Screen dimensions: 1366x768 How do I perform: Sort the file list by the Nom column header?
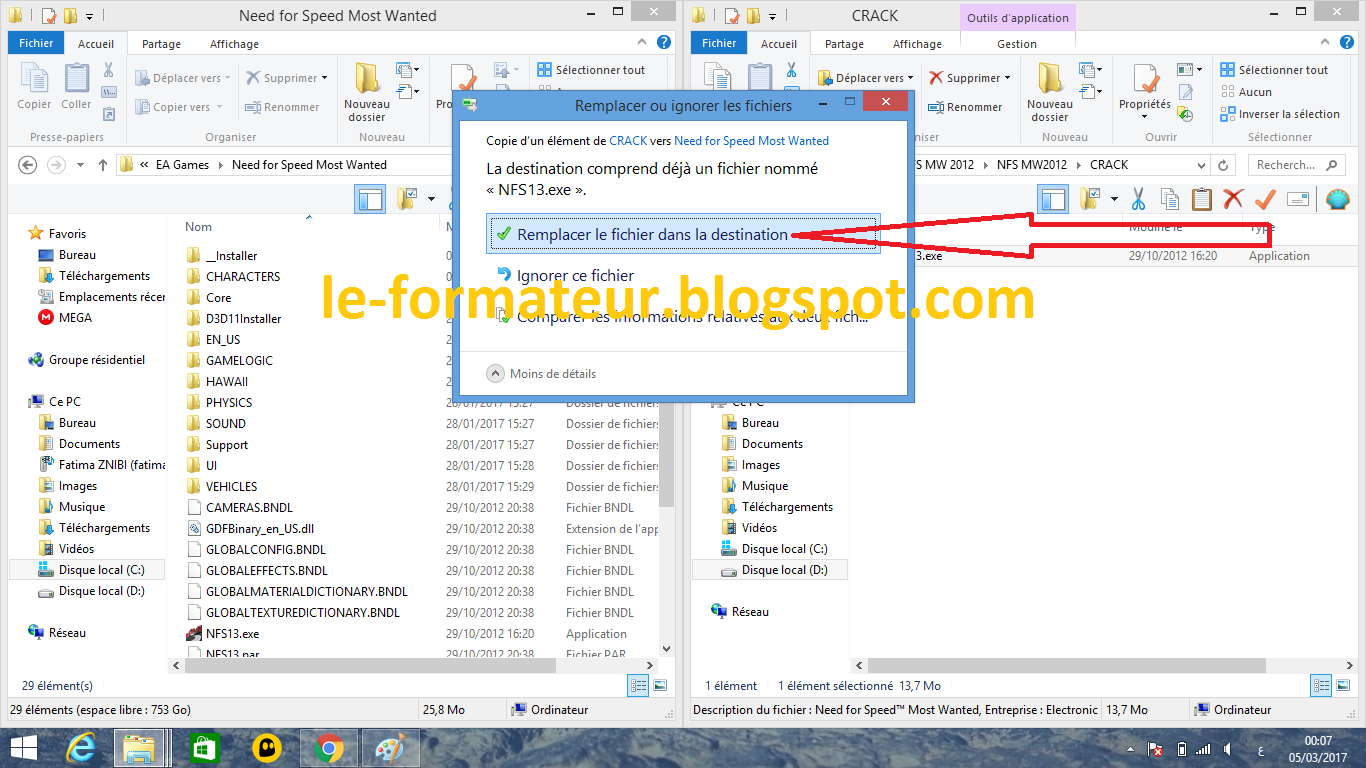tap(199, 228)
